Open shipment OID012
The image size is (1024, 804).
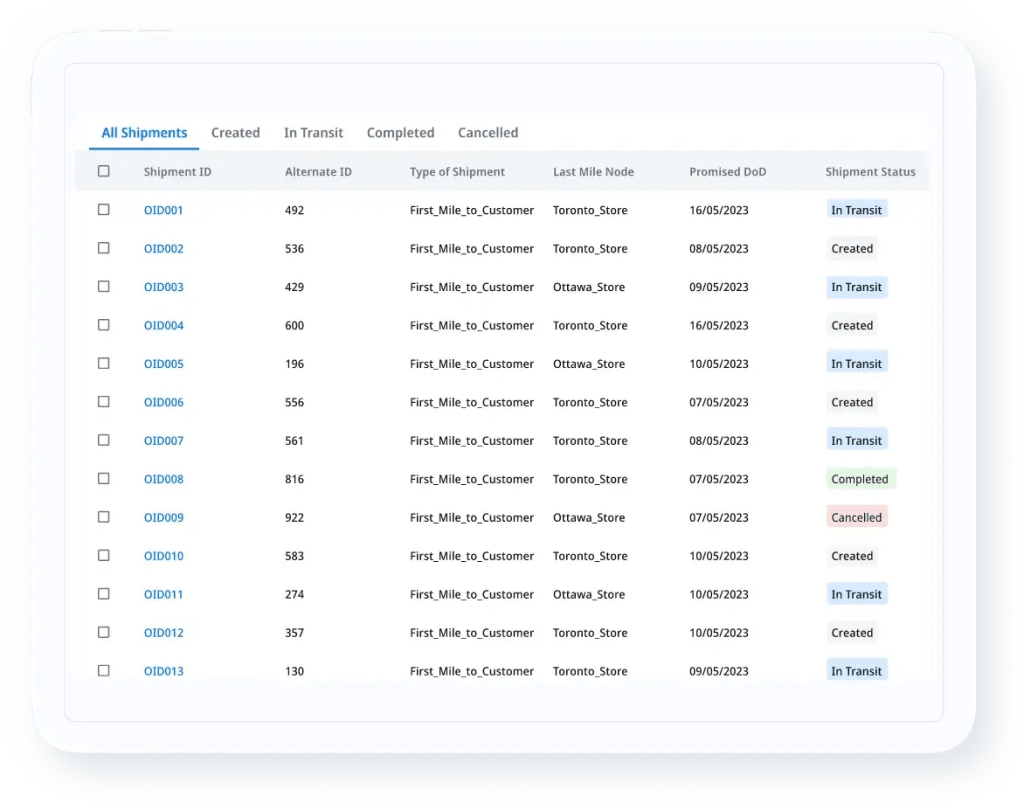(x=163, y=632)
